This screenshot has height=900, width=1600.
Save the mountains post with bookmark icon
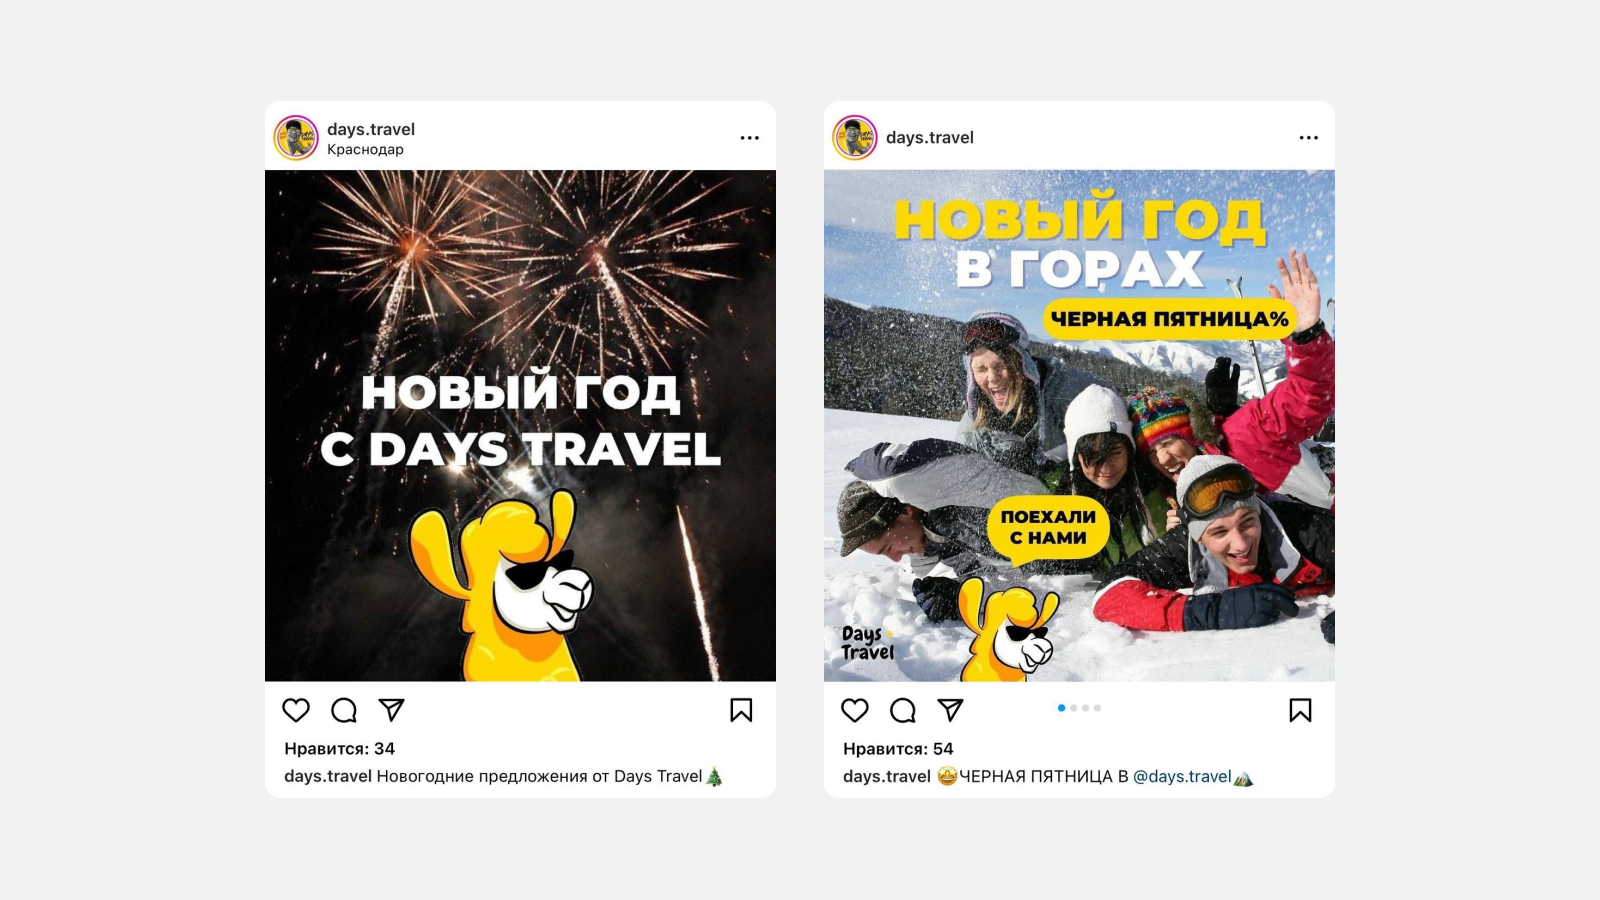tap(1300, 710)
